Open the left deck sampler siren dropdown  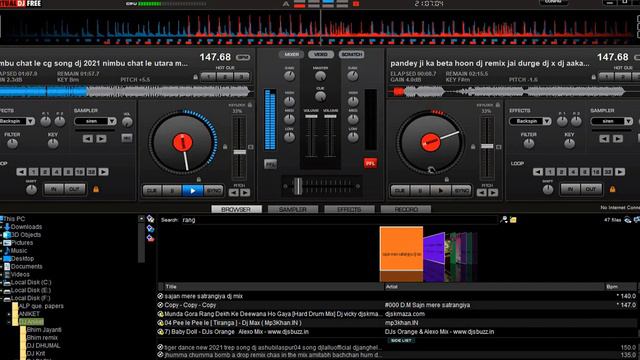(x=112, y=121)
